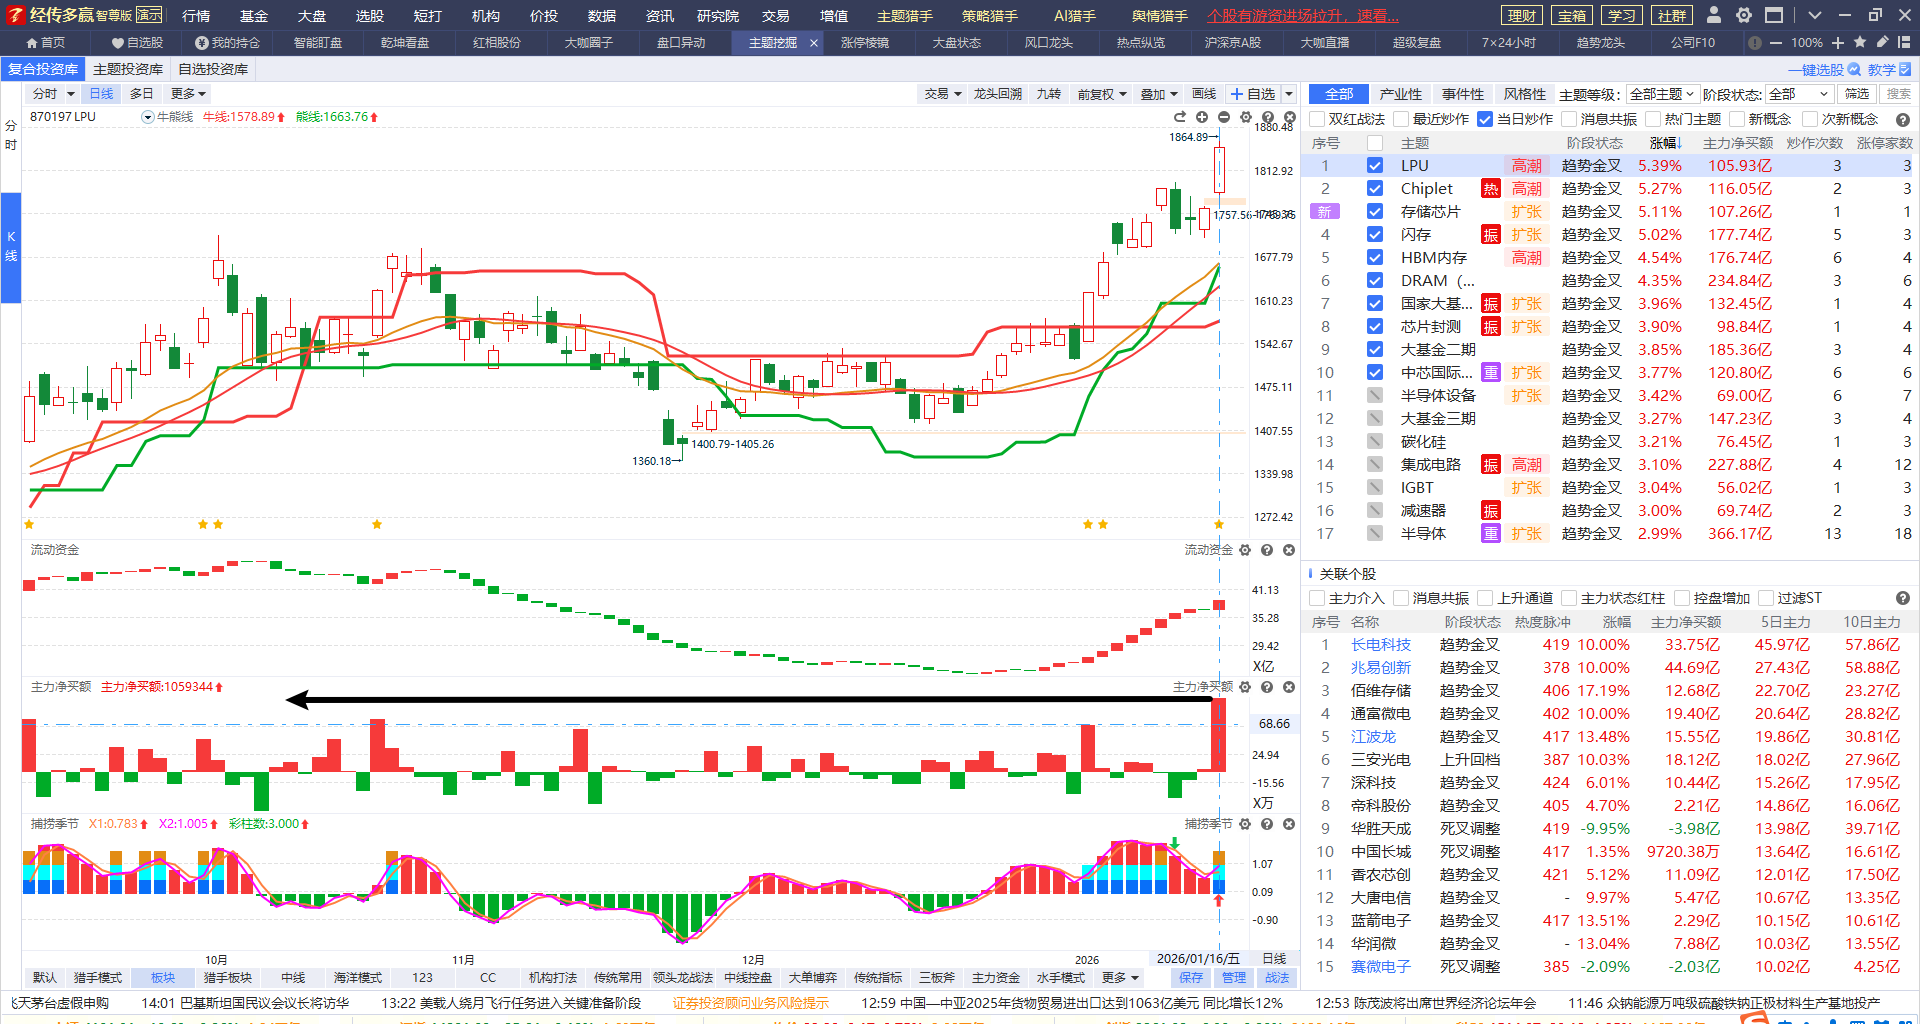Open the settings gear in title bar
Viewport: 1920px width, 1024px height.
point(1744,15)
